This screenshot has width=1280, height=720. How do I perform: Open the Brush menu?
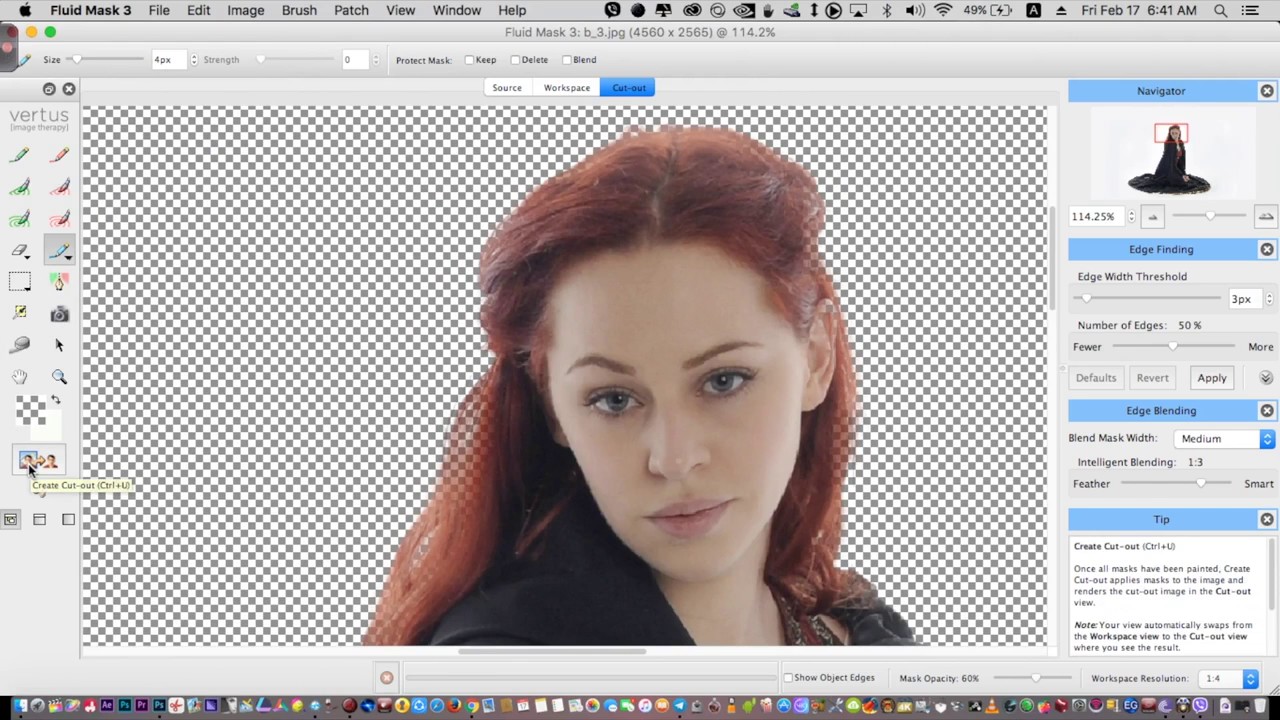299,10
